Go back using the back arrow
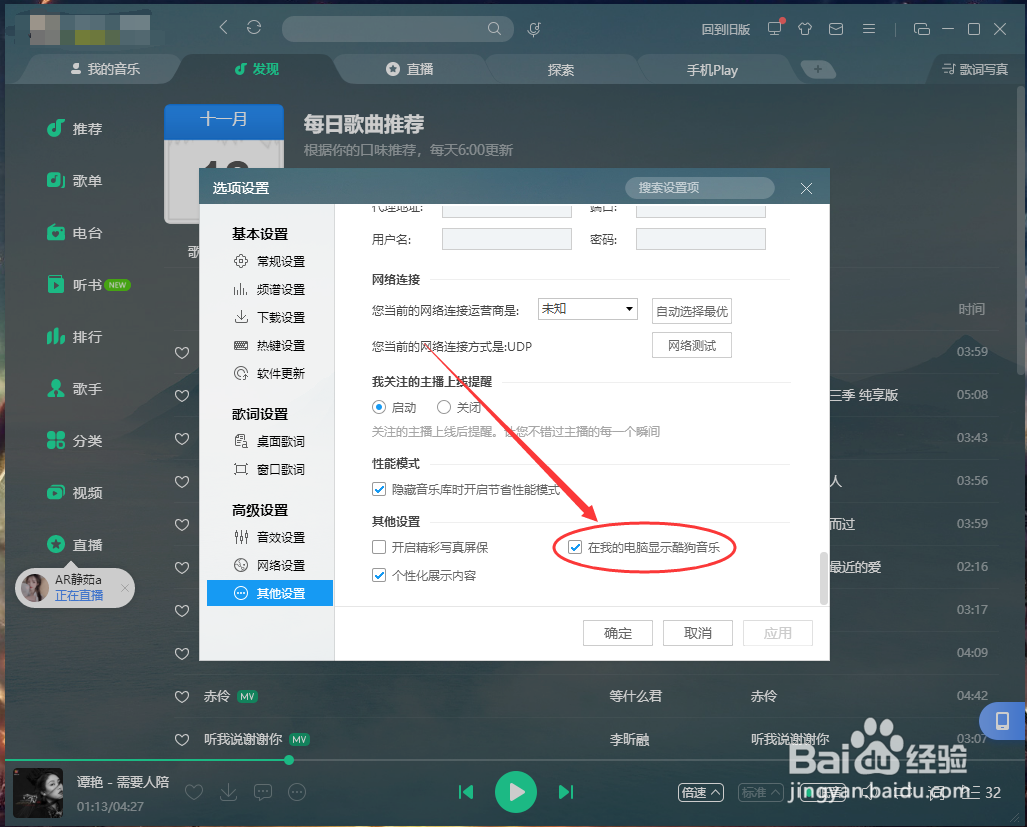 click(223, 28)
